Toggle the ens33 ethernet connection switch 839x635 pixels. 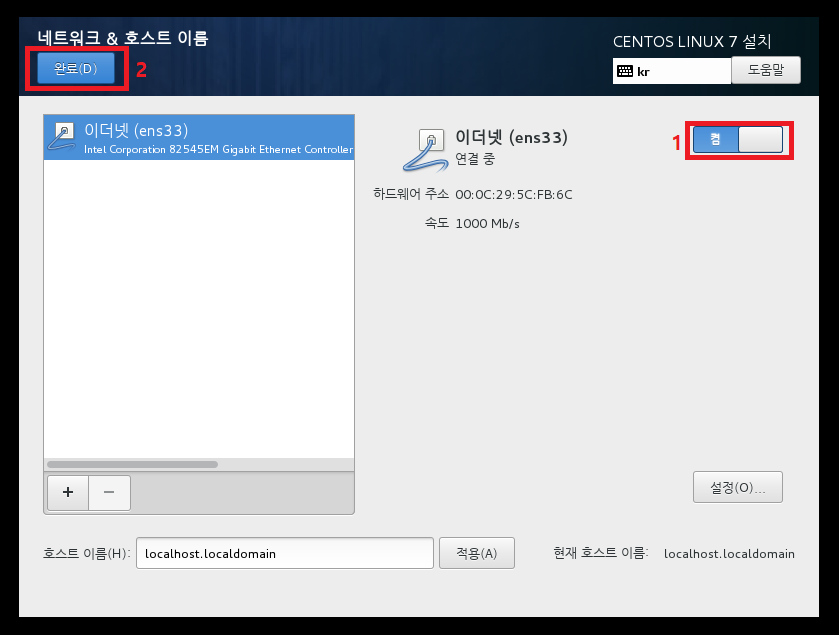click(738, 140)
